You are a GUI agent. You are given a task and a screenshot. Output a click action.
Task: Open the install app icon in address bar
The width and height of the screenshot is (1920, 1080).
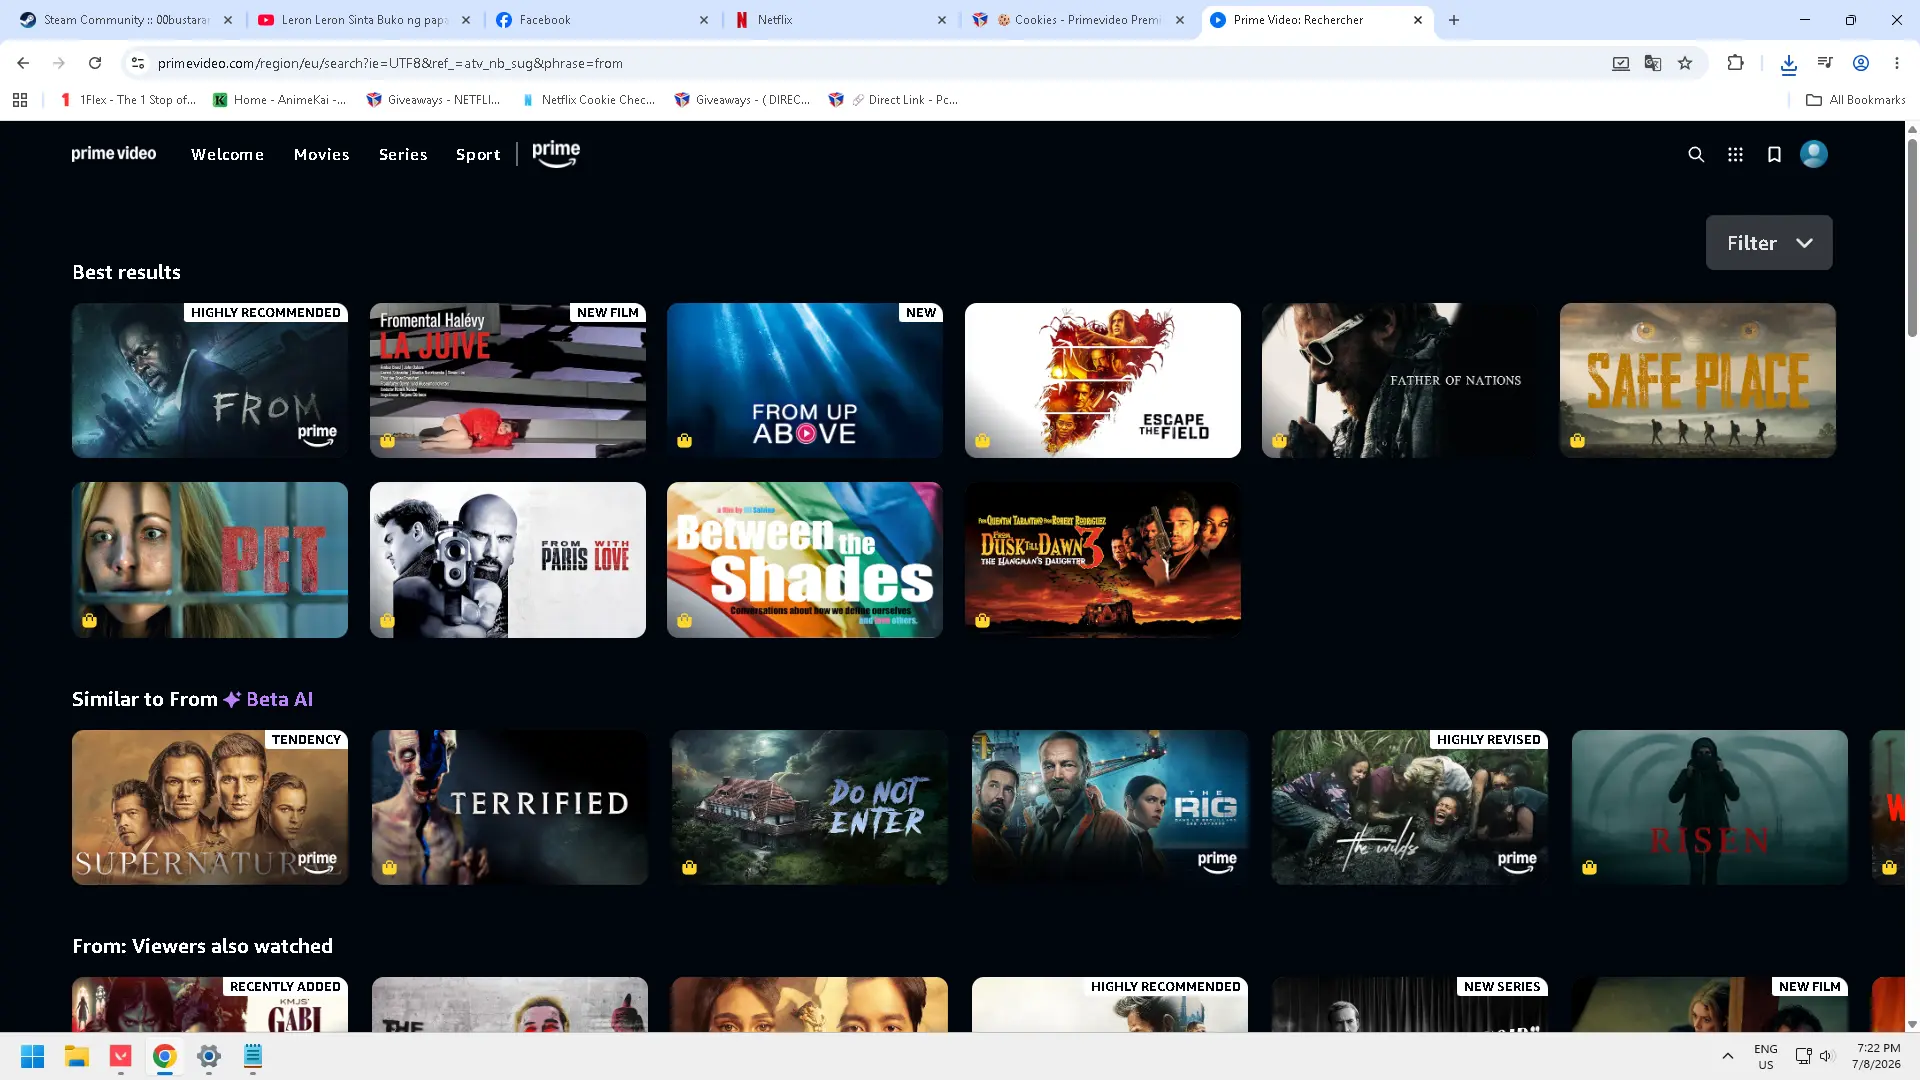pos(1621,63)
